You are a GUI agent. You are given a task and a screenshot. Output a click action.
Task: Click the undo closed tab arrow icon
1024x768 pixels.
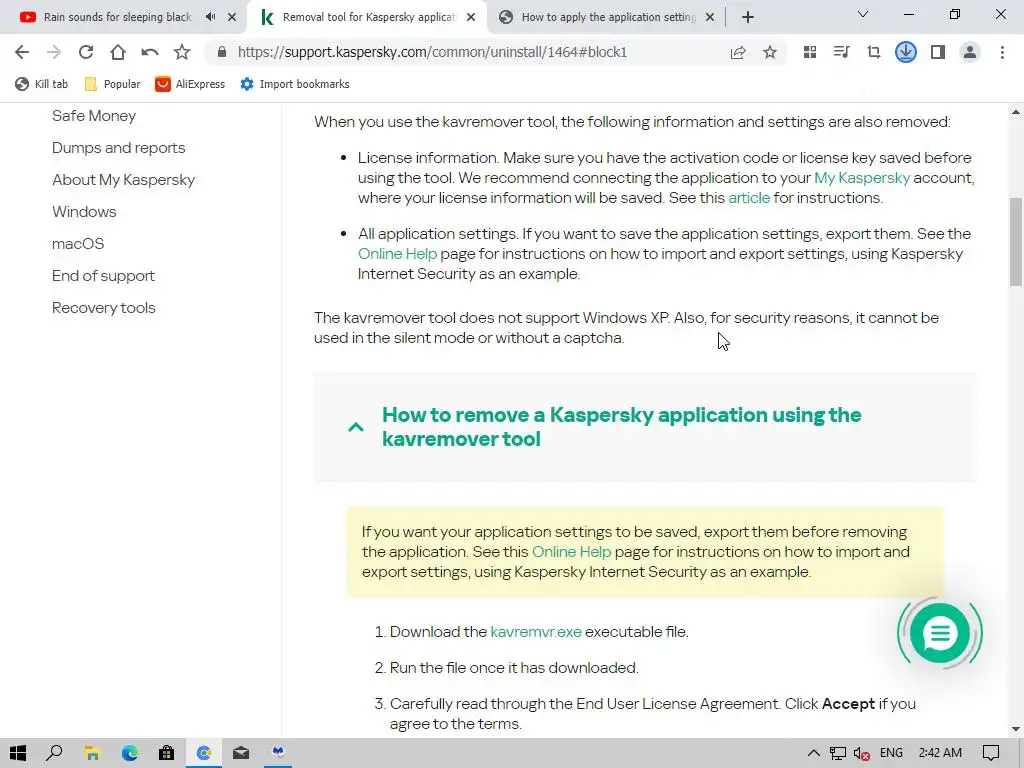coord(150,52)
